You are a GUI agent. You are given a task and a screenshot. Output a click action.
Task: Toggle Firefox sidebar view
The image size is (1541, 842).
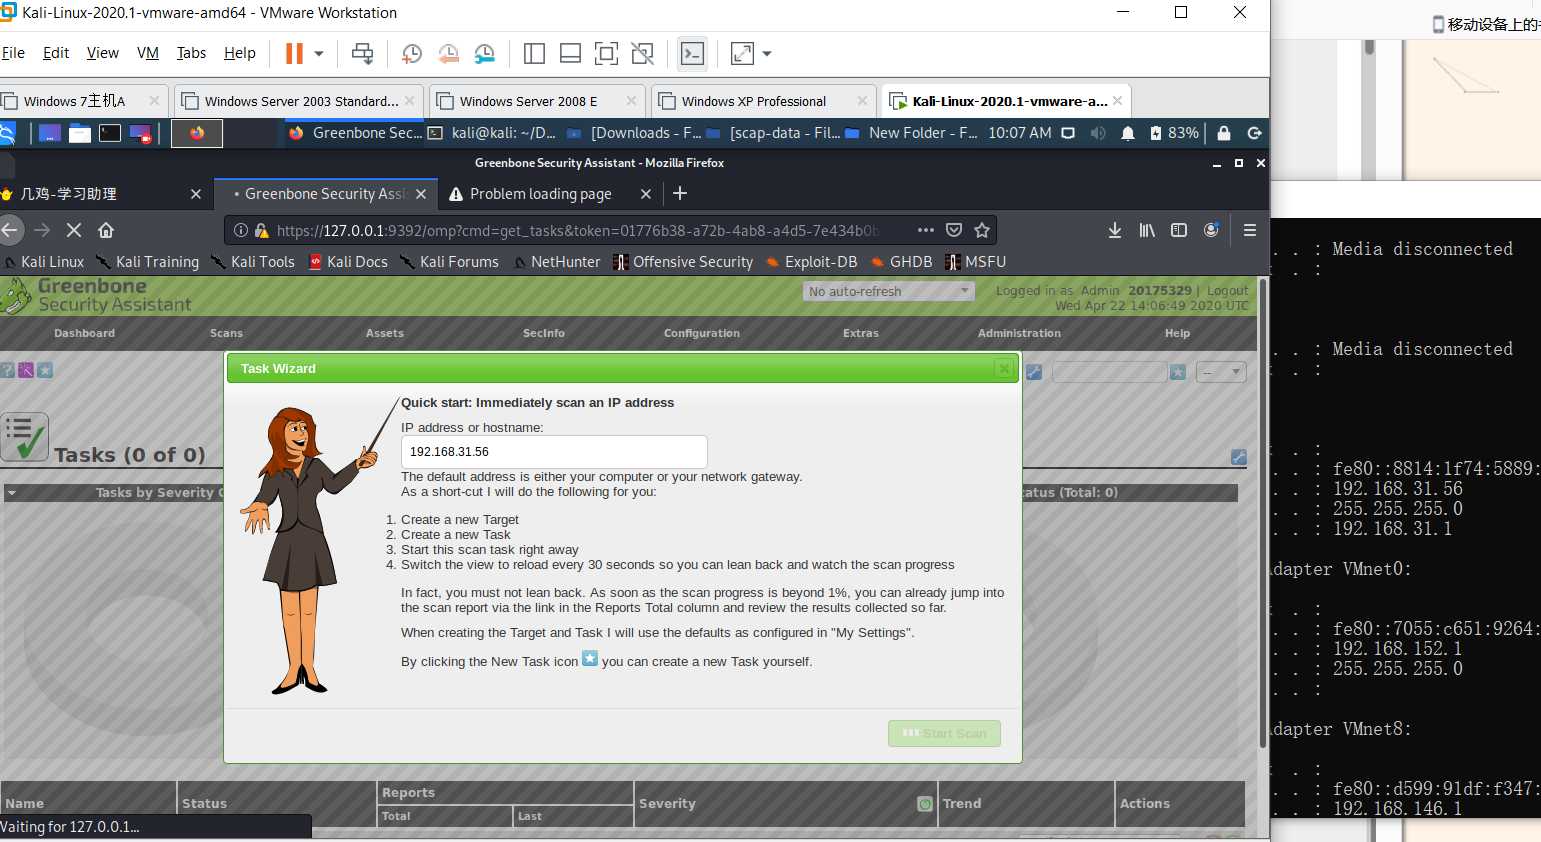(1179, 230)
